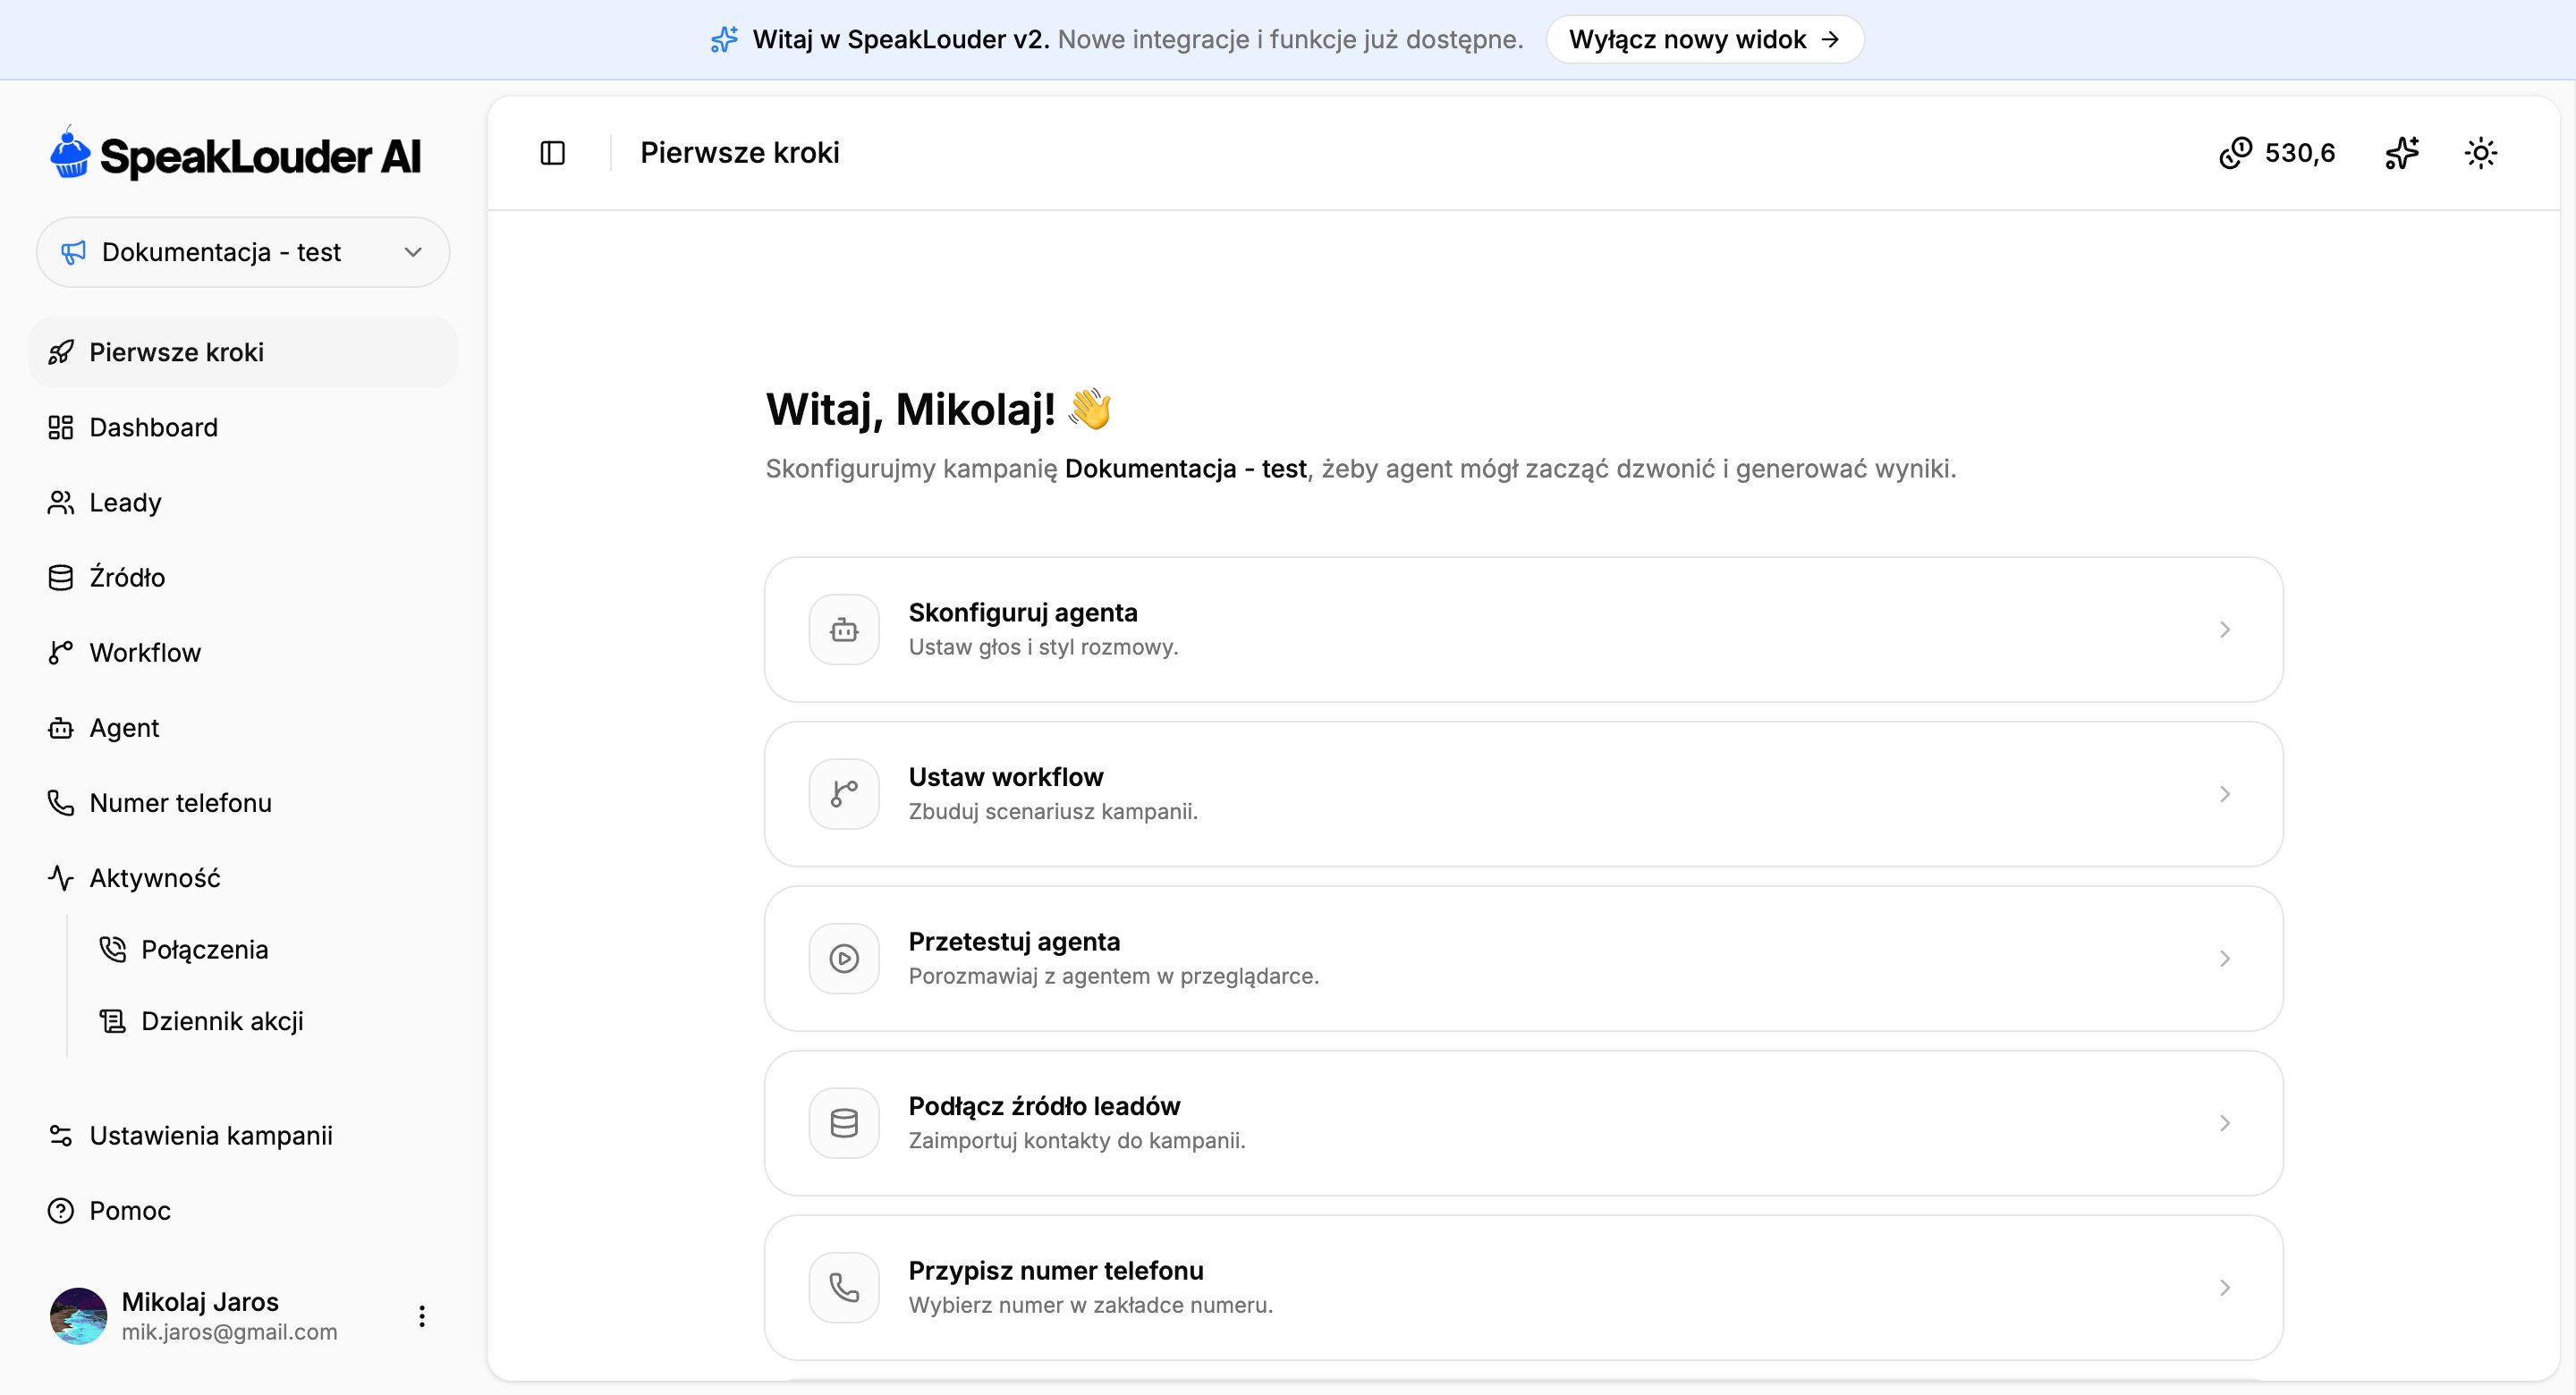Open Dashboard in sidebar

pos(243,427)
